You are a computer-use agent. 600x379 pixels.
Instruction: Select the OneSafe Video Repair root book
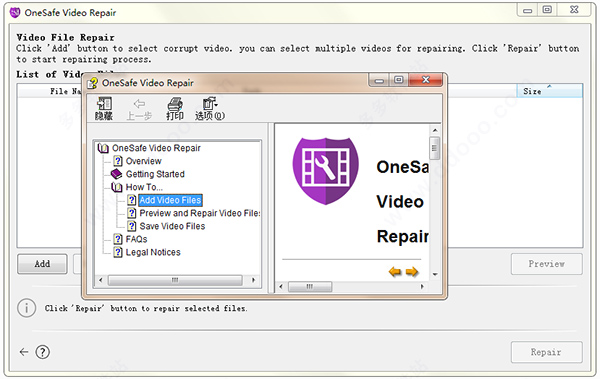pos(156,148)
